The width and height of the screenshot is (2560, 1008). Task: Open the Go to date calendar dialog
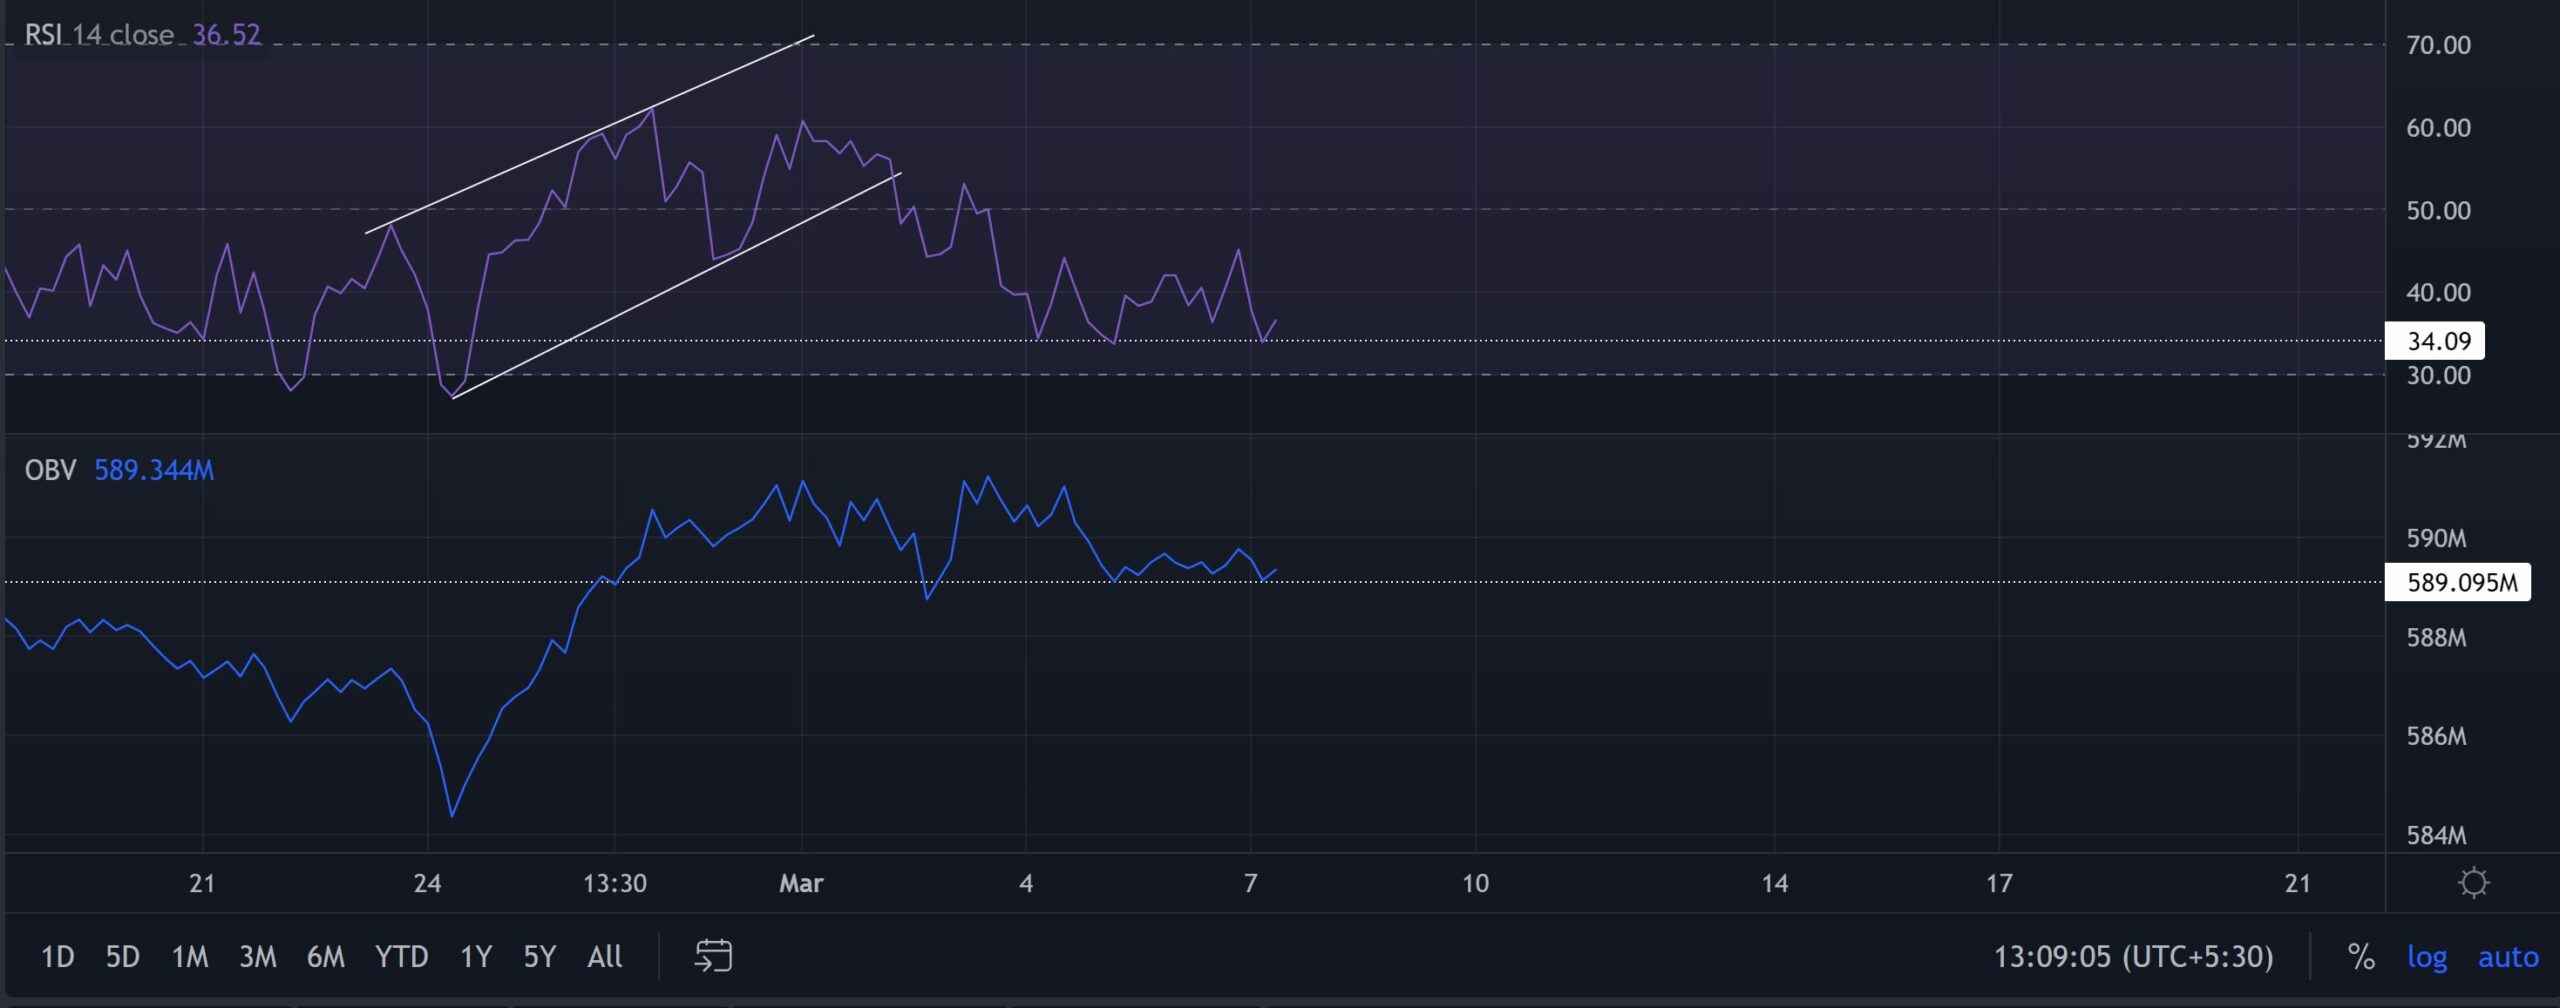[x=713, y=956]
